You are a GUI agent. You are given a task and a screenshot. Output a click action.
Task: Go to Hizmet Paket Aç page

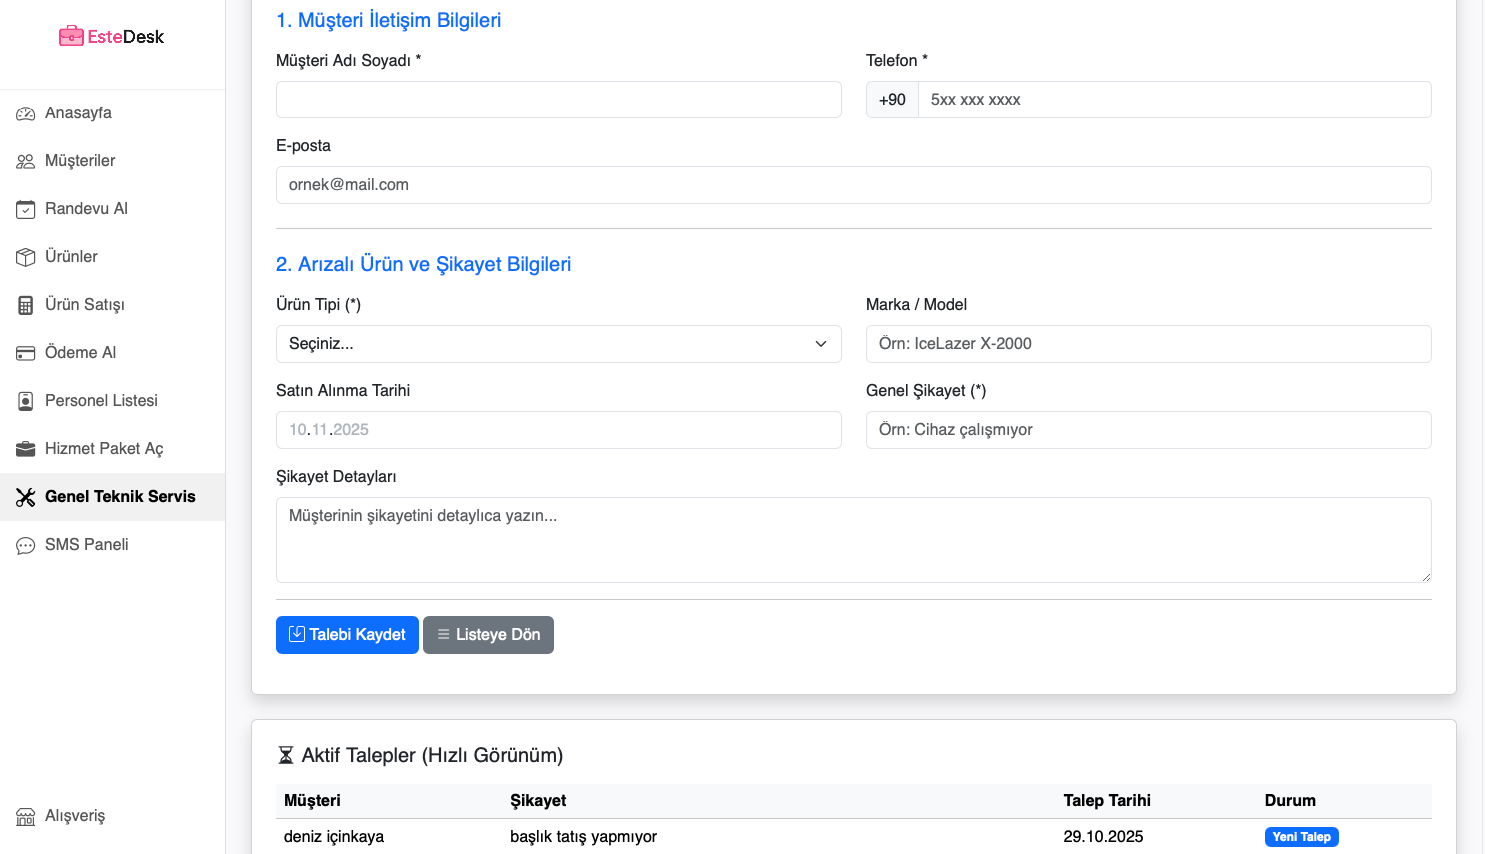pyautogui.click(x=103, y=449)
